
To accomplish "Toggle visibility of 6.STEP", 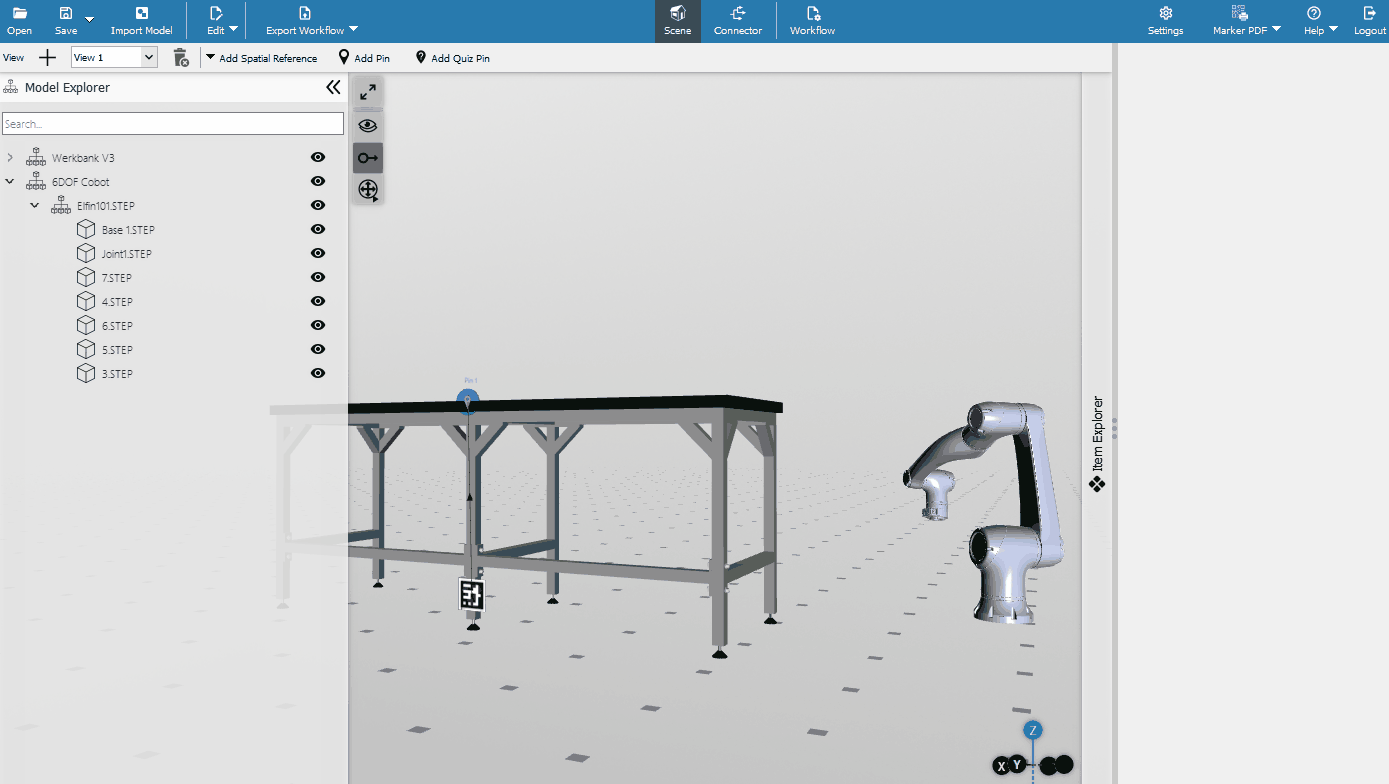I will [318, 325].
